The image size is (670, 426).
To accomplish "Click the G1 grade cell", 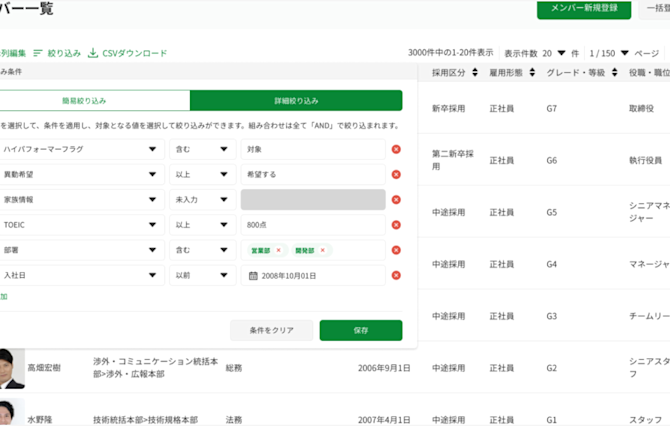I will tap(552, 420).
